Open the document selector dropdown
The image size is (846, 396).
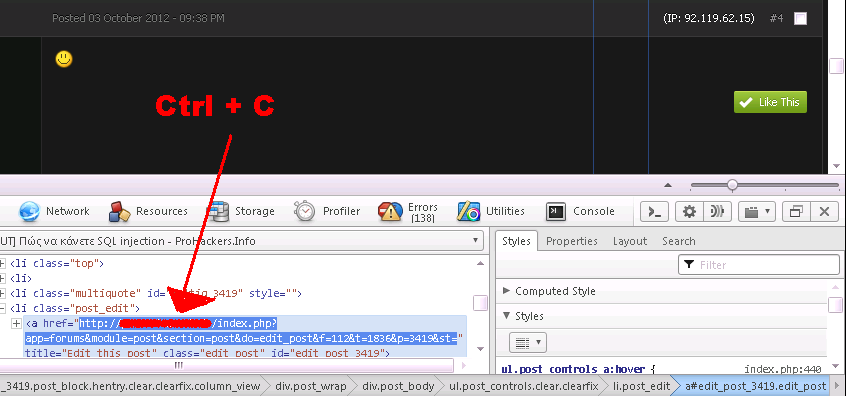[x=242, y=241]
